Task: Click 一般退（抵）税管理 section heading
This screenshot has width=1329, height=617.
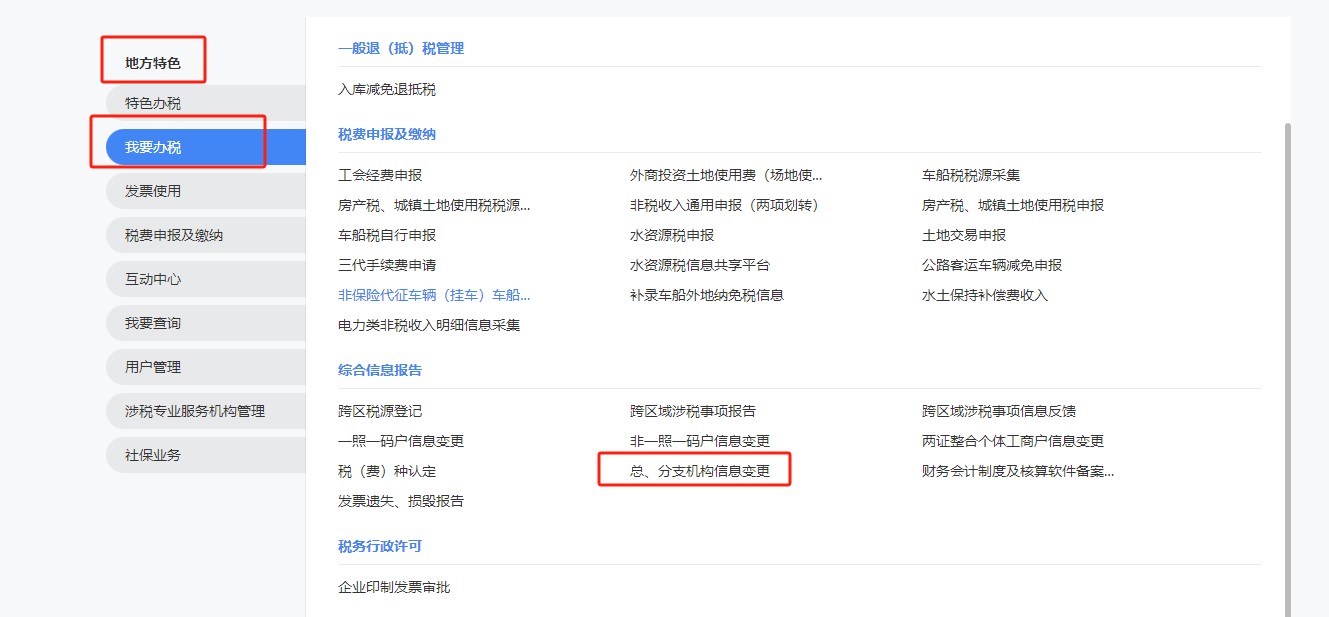Action: click(401, 48)
